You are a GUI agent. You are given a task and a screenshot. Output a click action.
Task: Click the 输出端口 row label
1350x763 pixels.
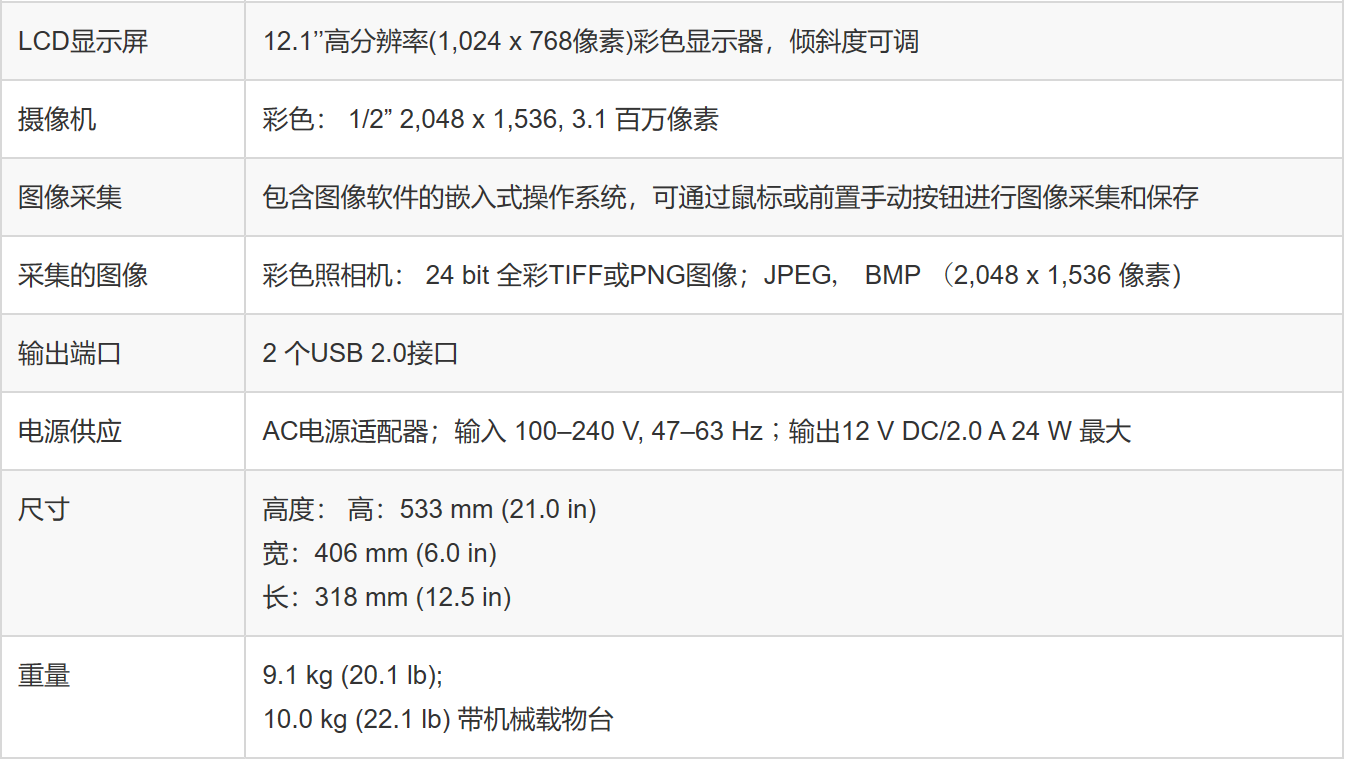(70, 353)
